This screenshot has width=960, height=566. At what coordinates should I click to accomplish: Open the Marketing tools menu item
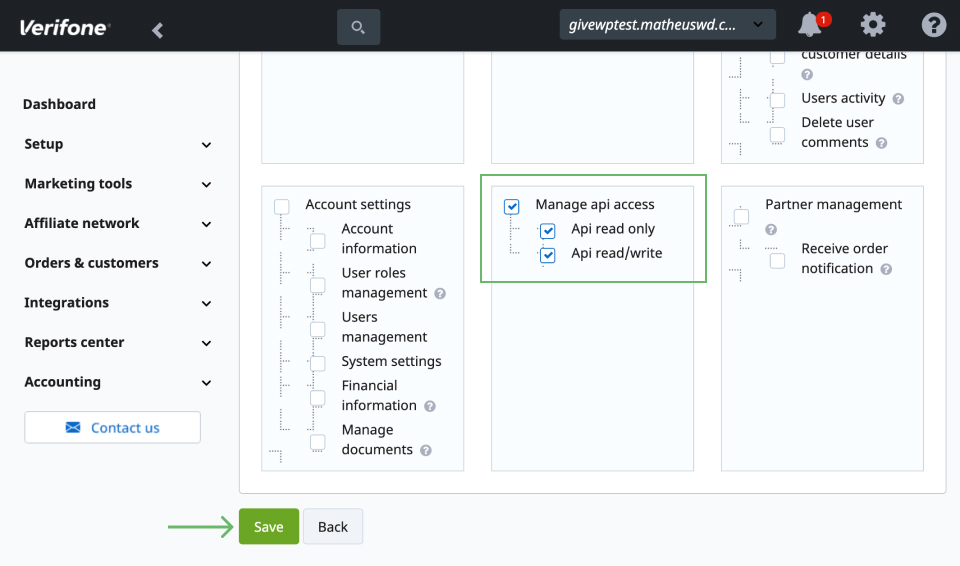78,184
